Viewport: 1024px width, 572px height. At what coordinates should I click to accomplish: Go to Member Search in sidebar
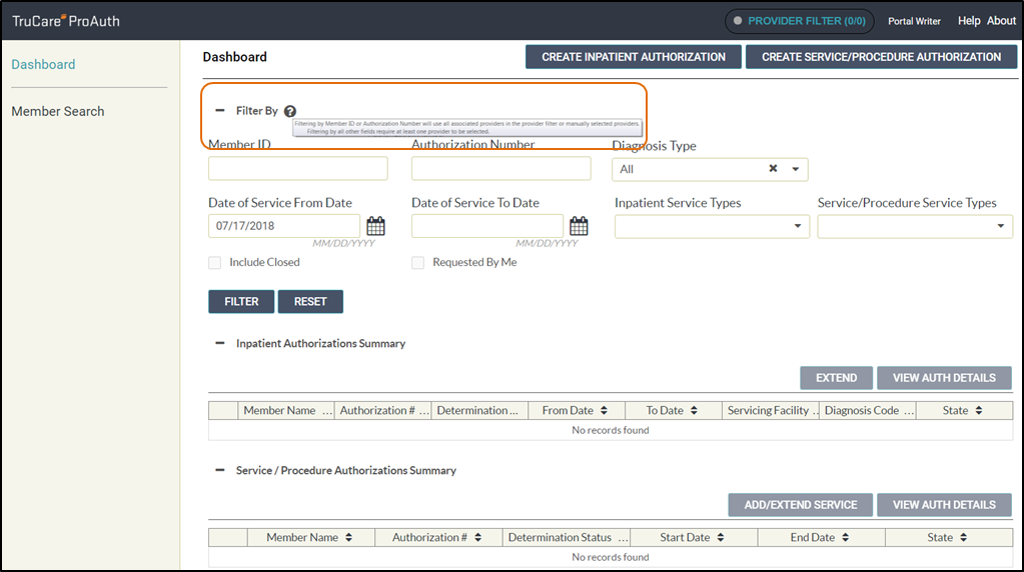click(58, 111)
